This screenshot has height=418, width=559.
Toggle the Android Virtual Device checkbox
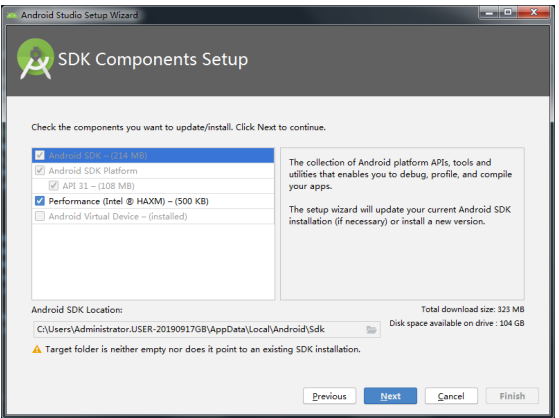pyautogui.click(x=40, y=216)
